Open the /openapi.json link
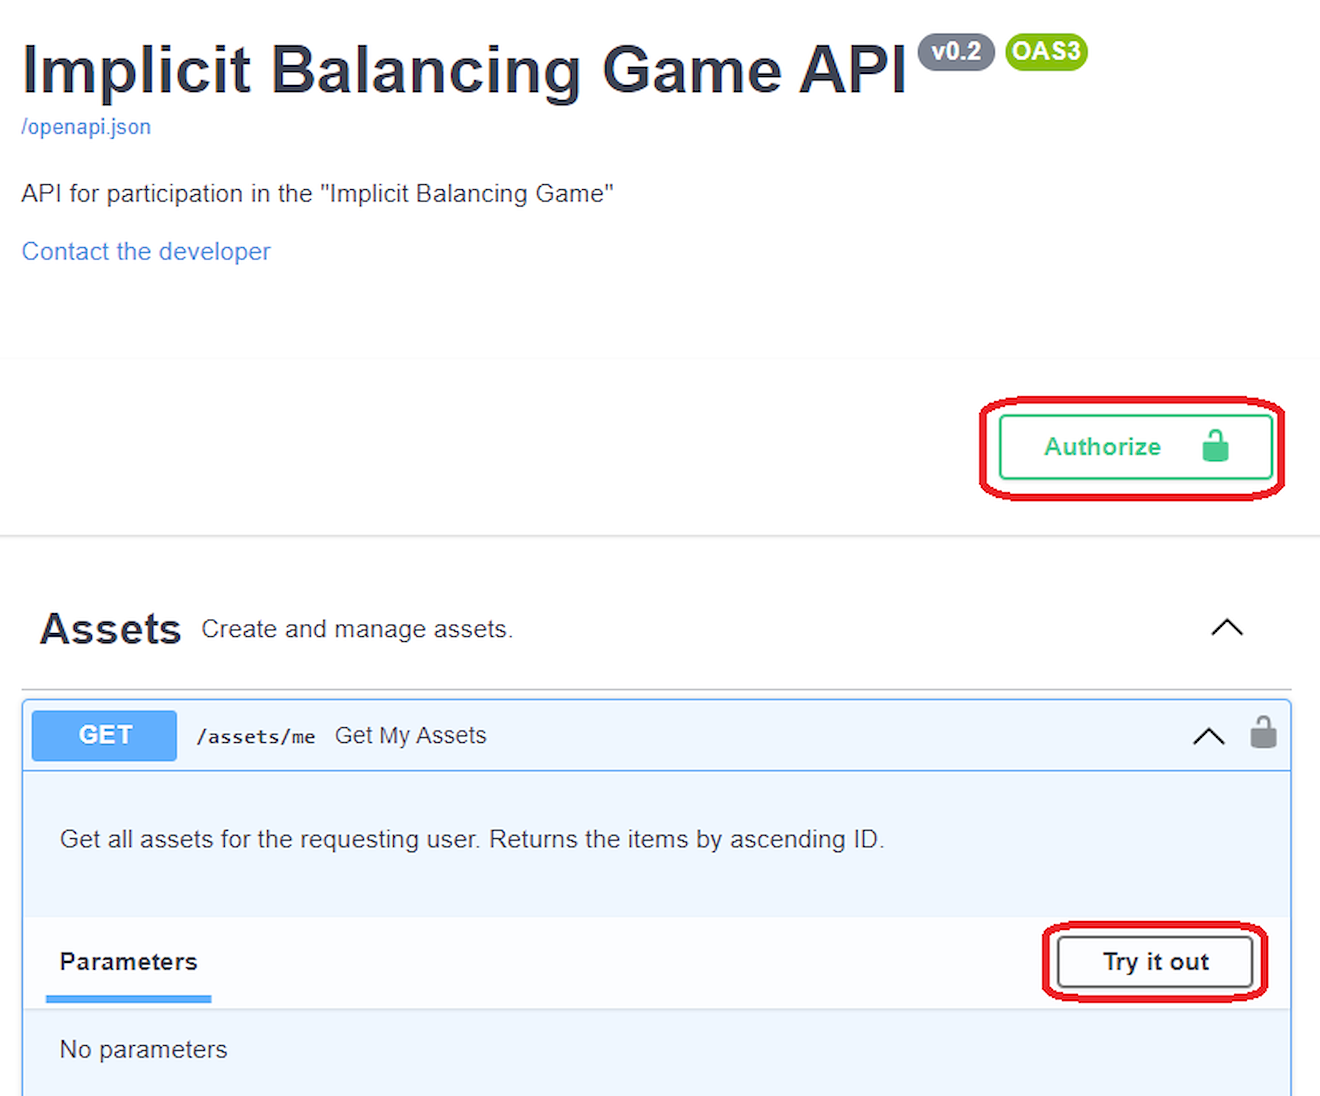The width and height of the screenshot is (1320, 1096). pyautogui.click(x=86, y=127)
